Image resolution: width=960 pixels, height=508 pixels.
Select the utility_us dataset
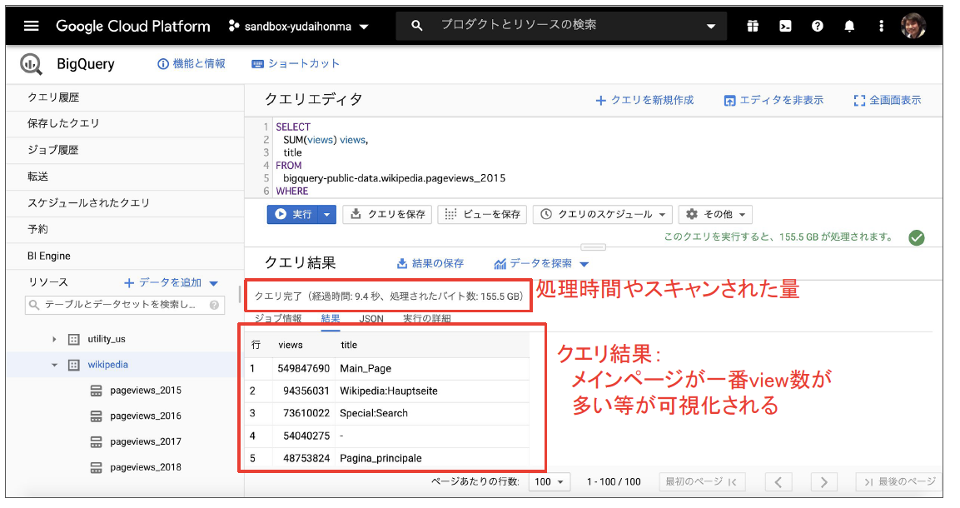coord(106,339)
